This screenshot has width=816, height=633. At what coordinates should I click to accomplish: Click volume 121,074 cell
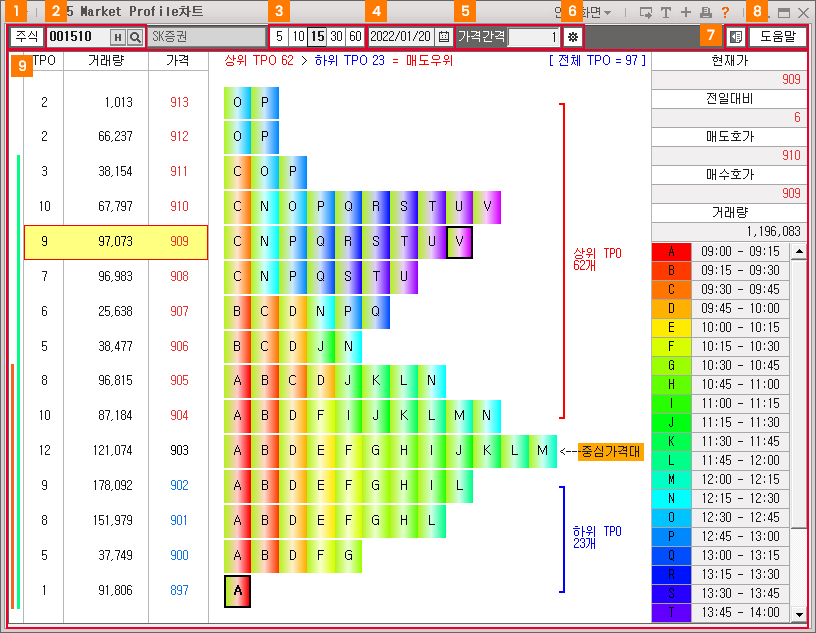point(113,451)
